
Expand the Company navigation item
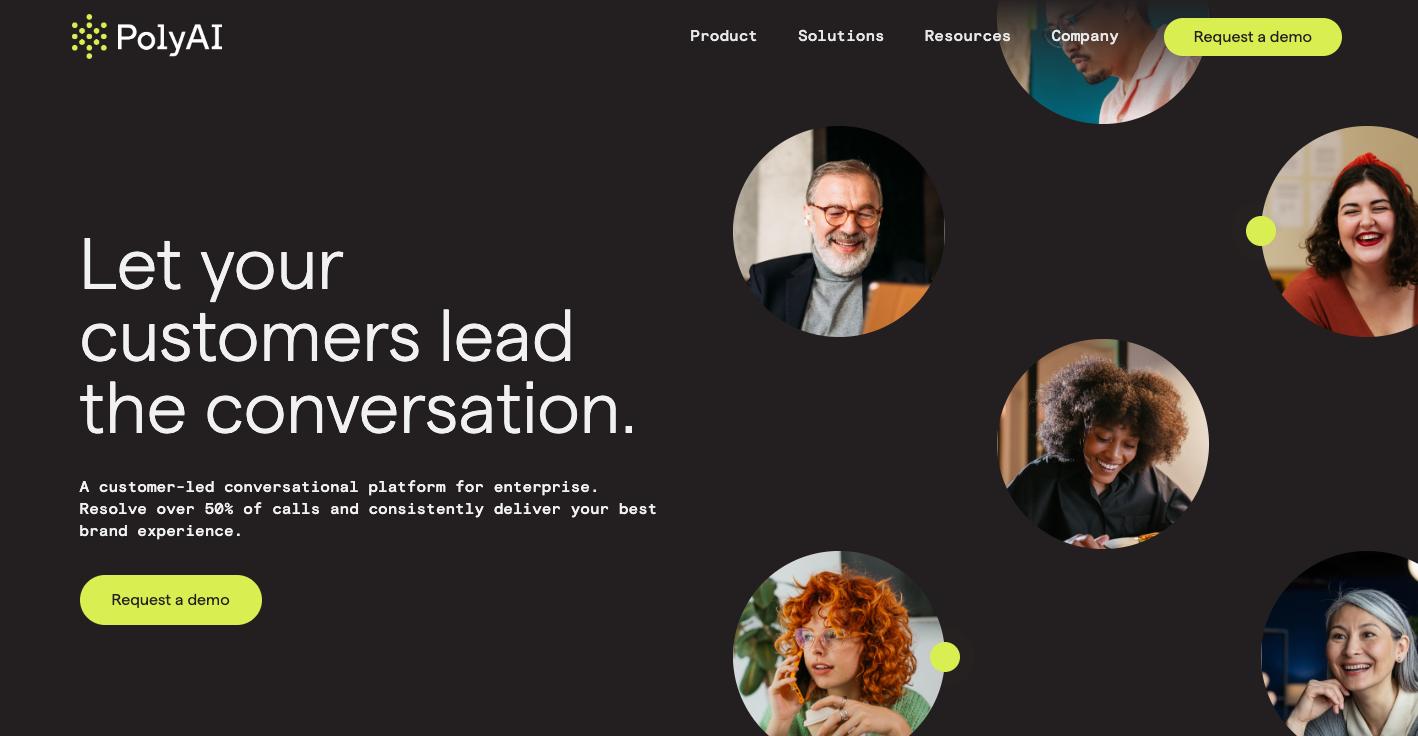(1084, 36)
